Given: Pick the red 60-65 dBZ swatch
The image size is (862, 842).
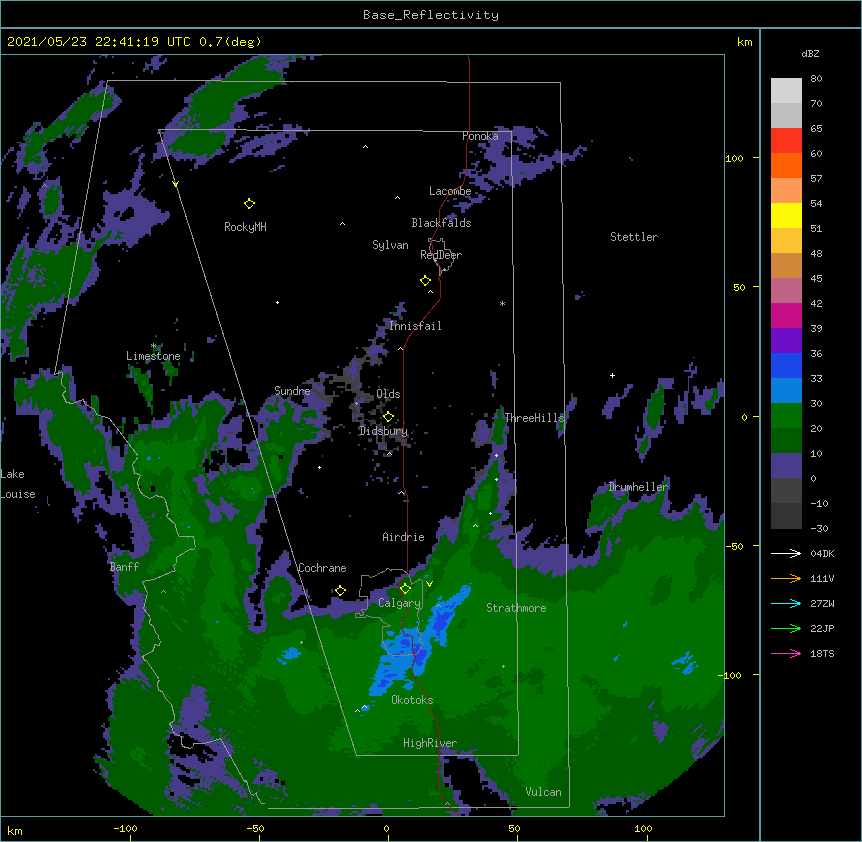Looking at the screenshot, I should (786, 141).
